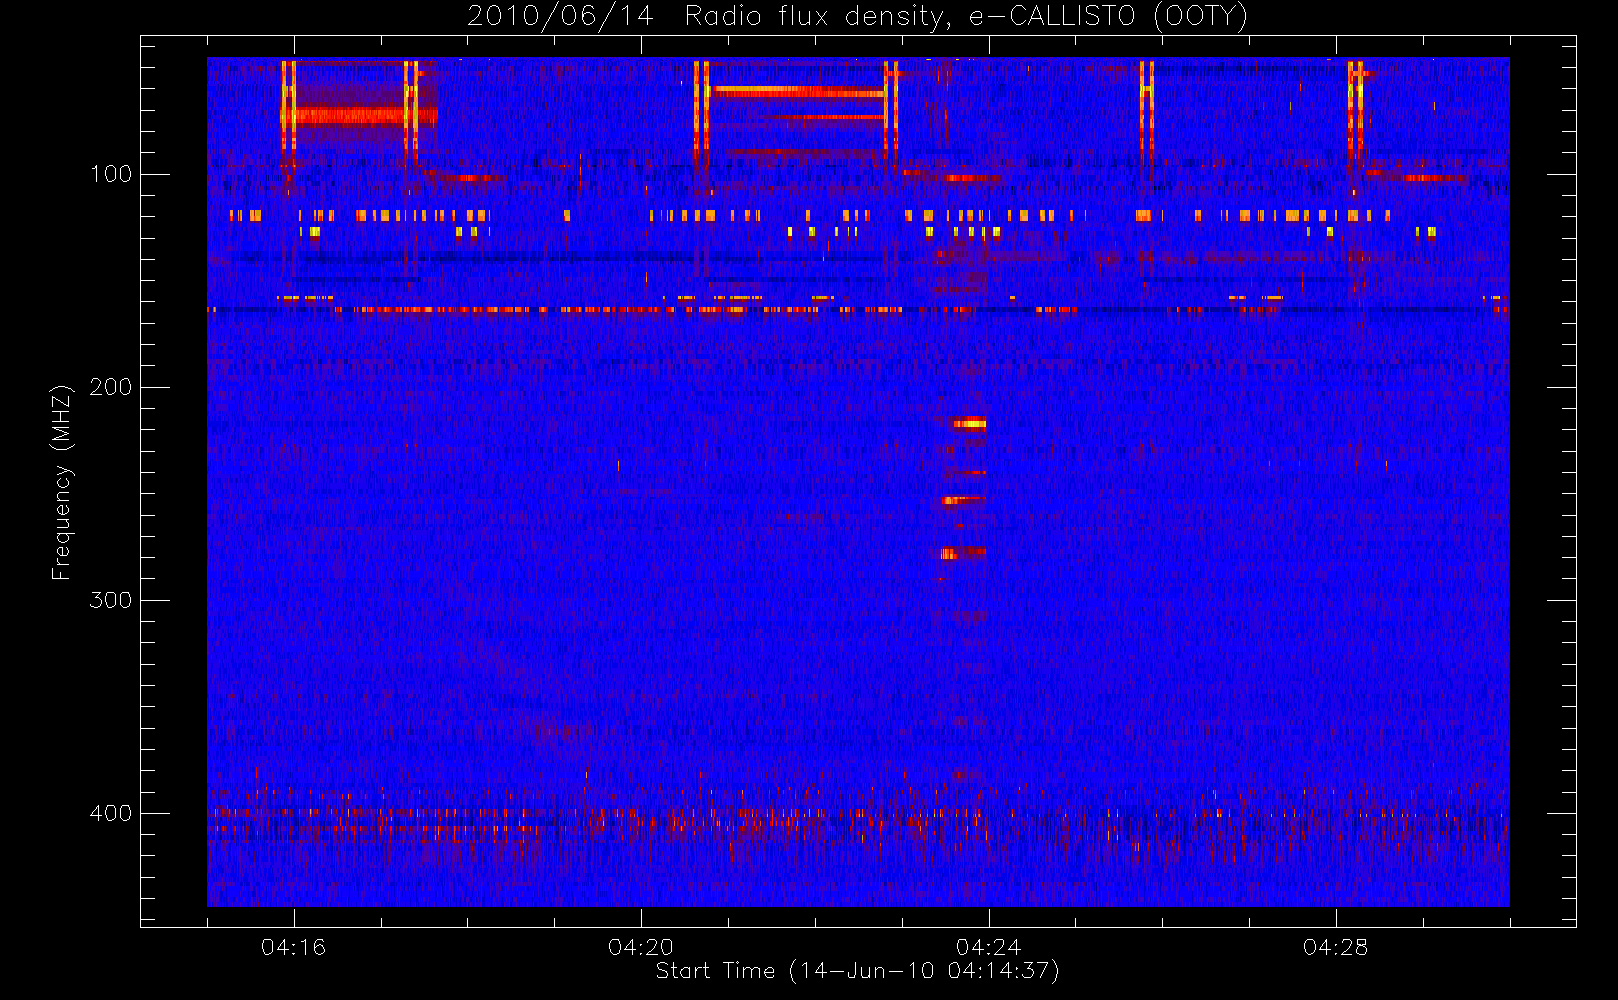The image size is (1618, 1000).
Task: Click the burst feature near 280 MHz at 04:24
Action: (x=963, y=552)
